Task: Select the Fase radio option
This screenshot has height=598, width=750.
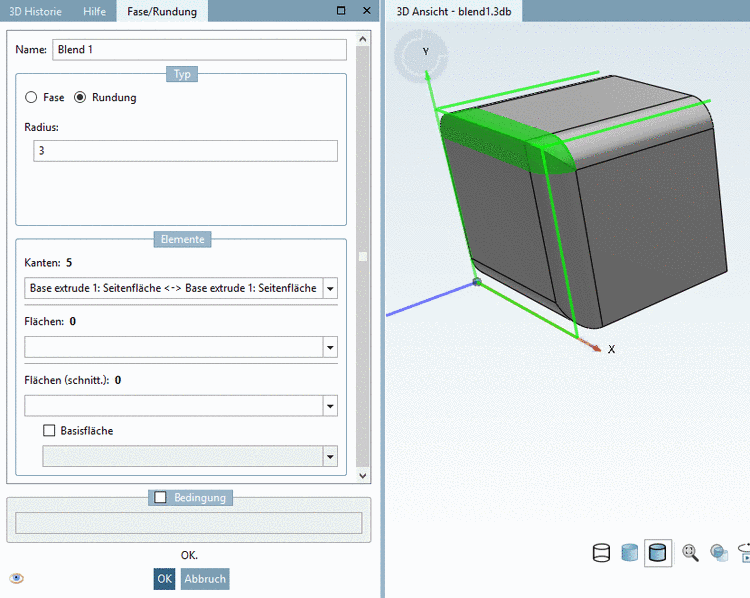Action: tap(31, 97)
